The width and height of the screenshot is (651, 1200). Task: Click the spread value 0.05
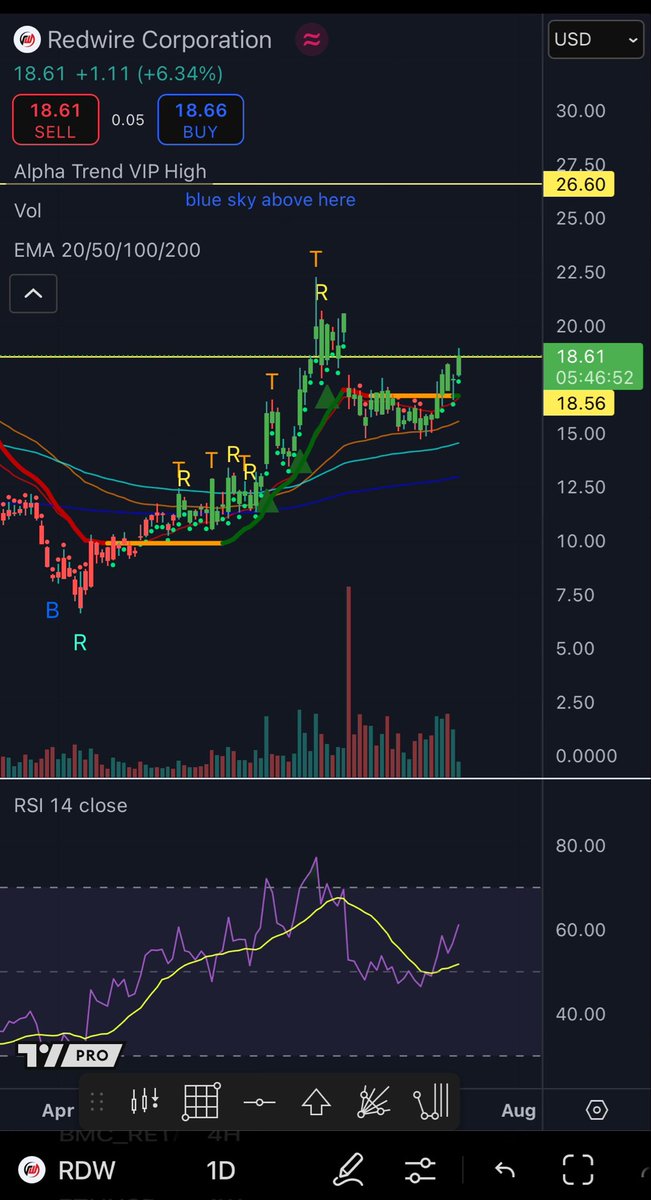point(128,120)
